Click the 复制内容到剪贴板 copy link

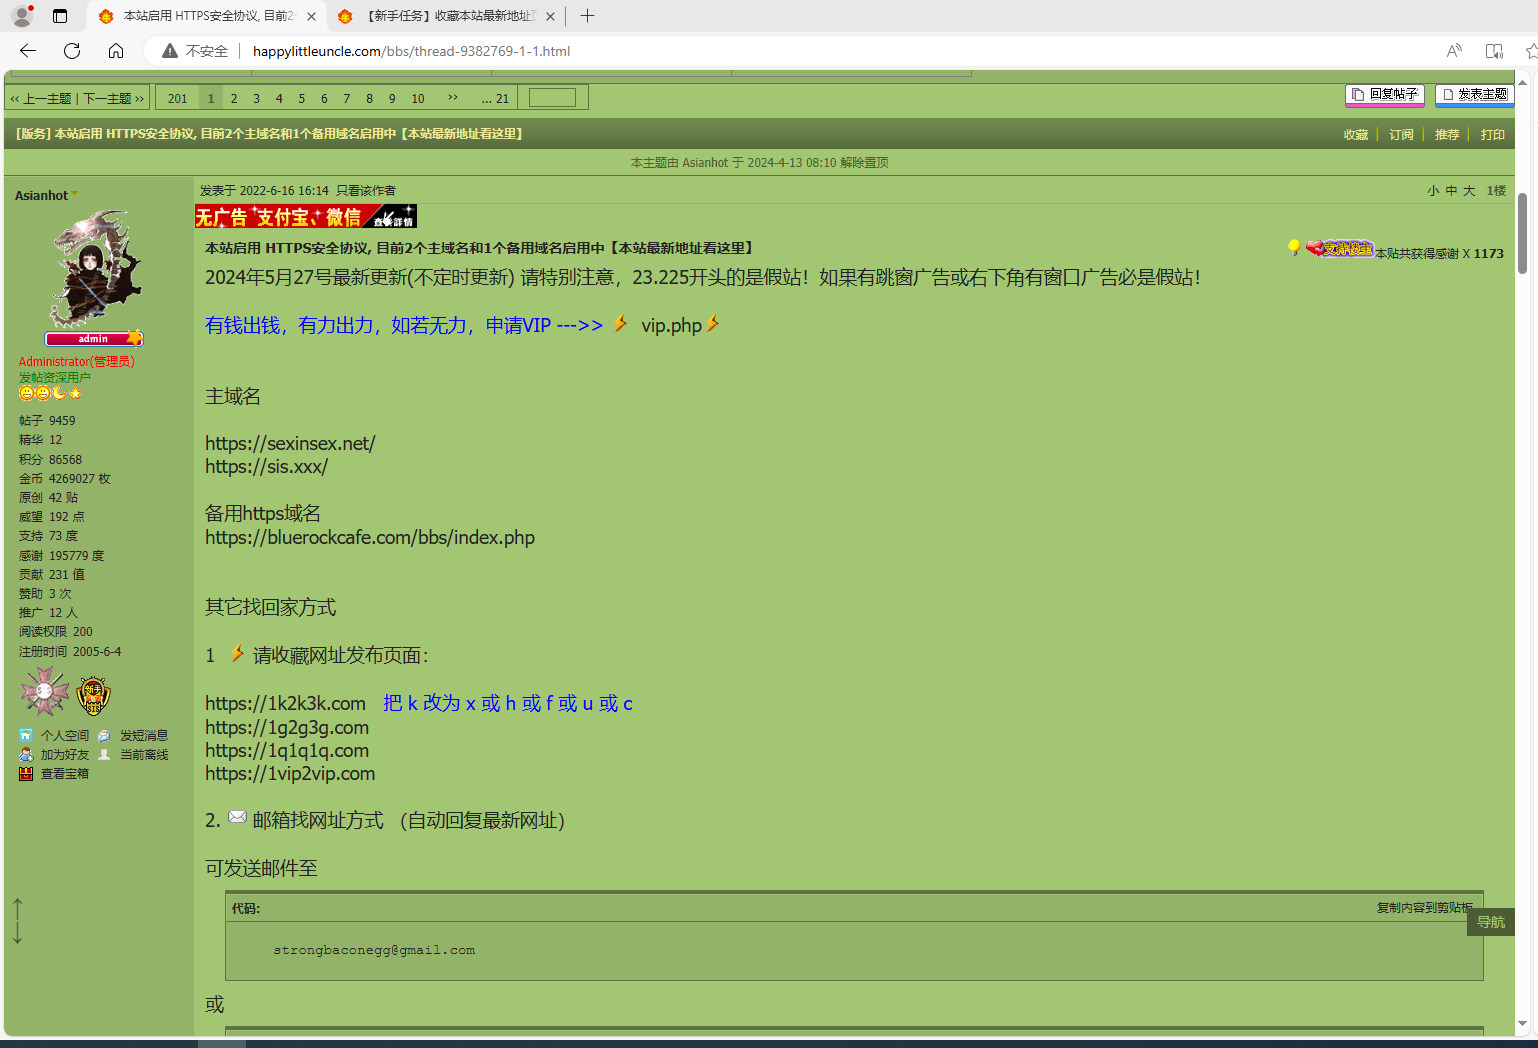tap(1424, 907)
